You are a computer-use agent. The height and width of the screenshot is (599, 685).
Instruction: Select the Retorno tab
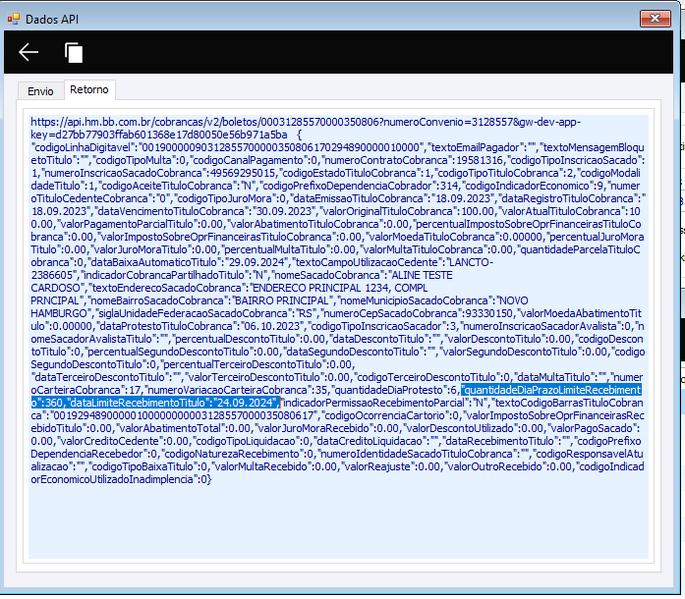[89, 90]
